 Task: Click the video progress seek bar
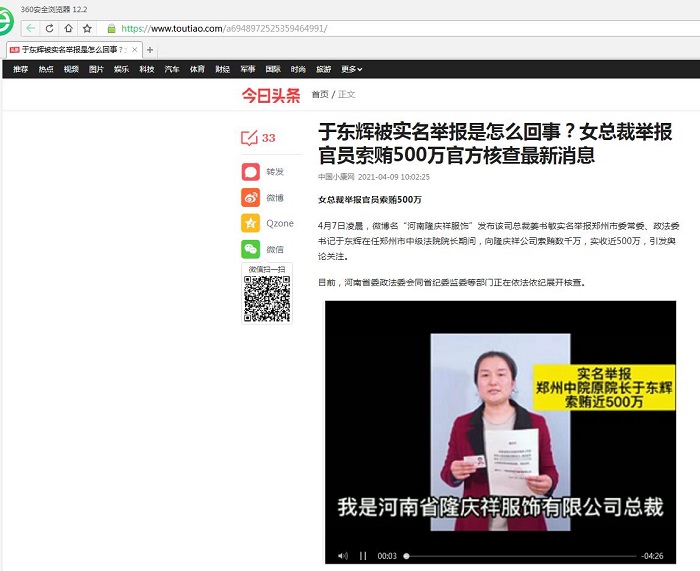[520, 556]
